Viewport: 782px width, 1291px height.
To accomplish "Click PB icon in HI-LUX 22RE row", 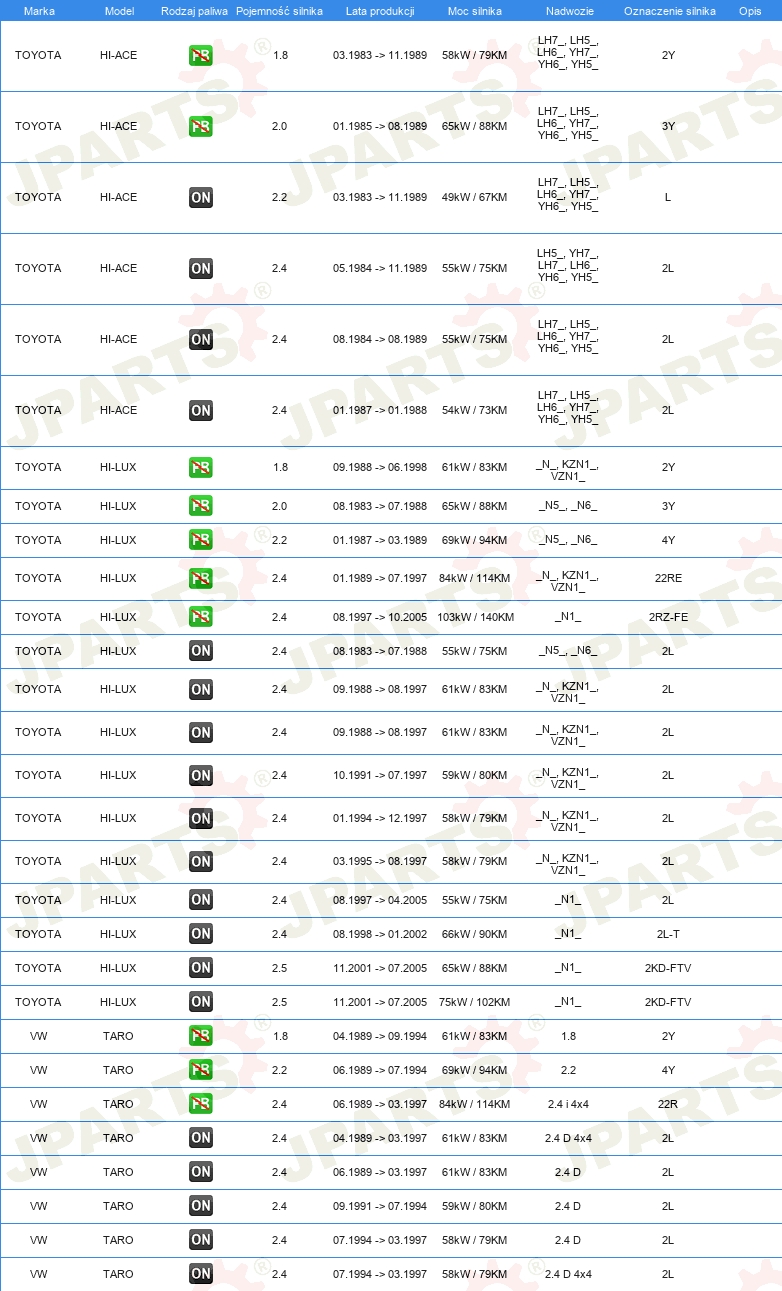I will click(x=201, y=579).
